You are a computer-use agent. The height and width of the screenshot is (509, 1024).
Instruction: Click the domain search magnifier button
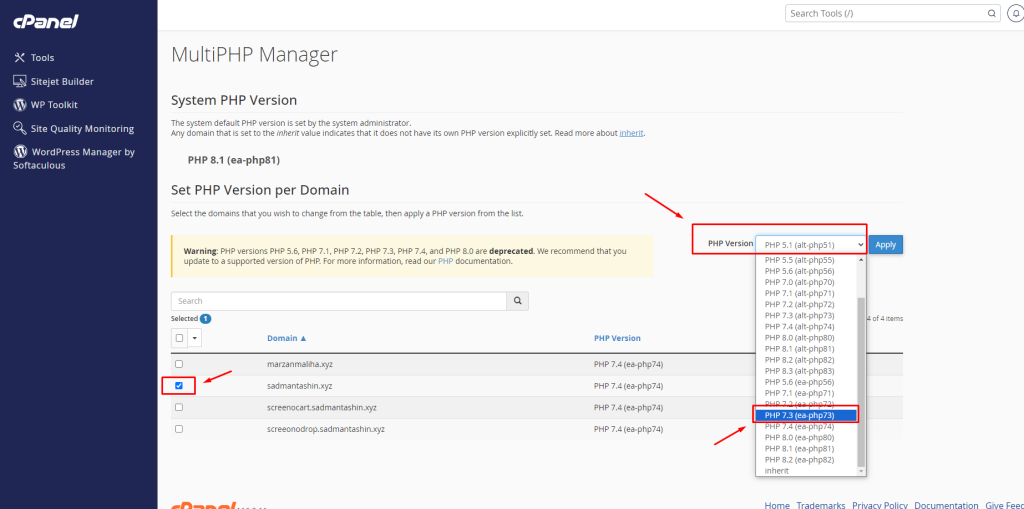tap(517, 300)
